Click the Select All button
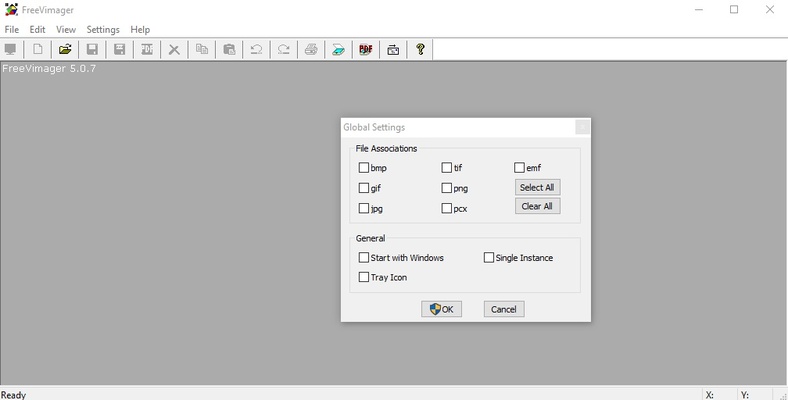Viewport: 788px width, 400px height. 537,187
